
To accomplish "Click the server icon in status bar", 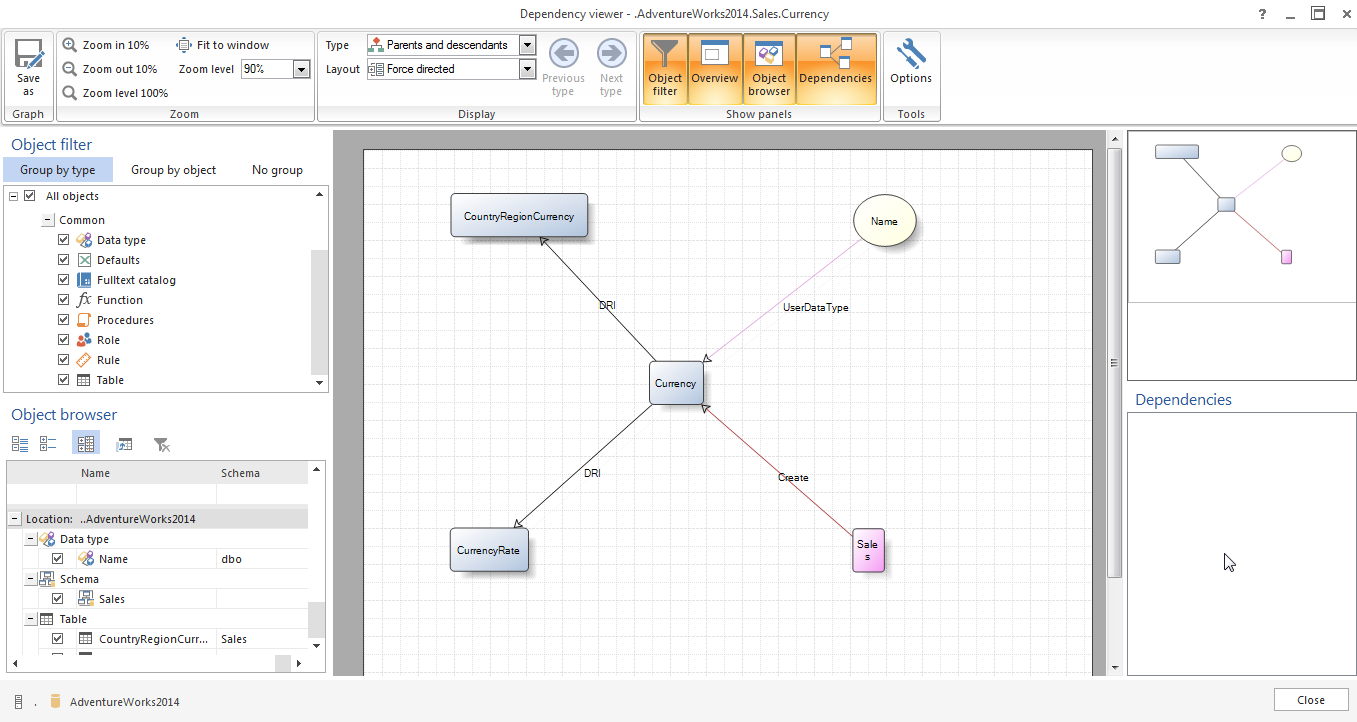I will point(19,702).
